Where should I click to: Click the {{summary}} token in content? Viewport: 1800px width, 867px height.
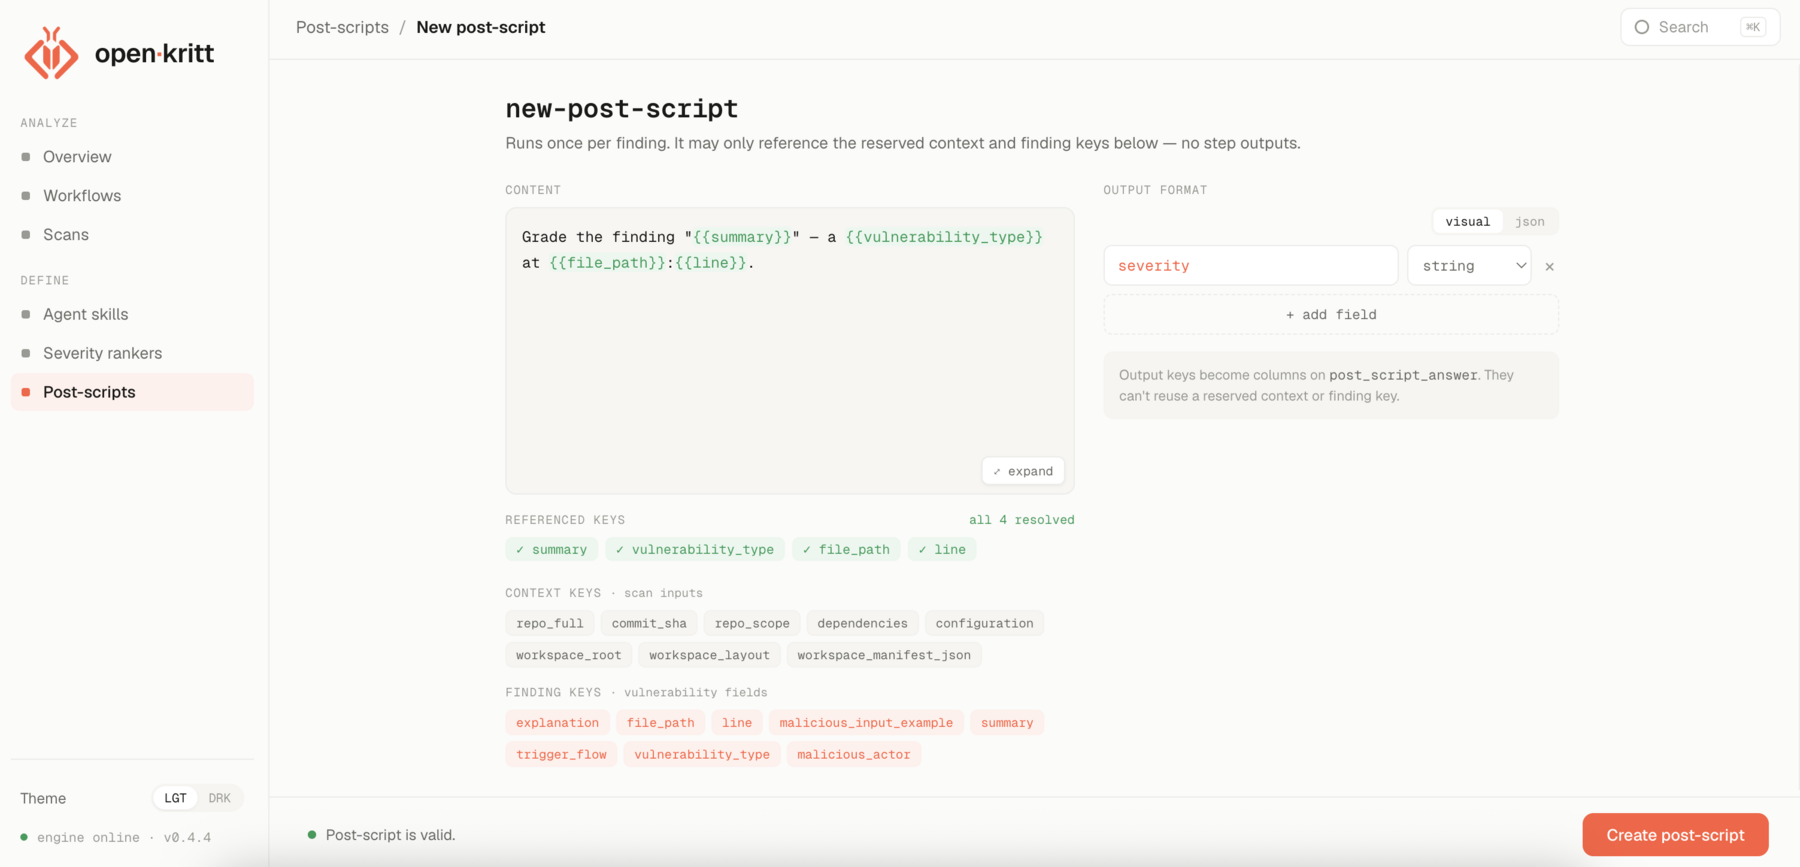pos(741,237)
